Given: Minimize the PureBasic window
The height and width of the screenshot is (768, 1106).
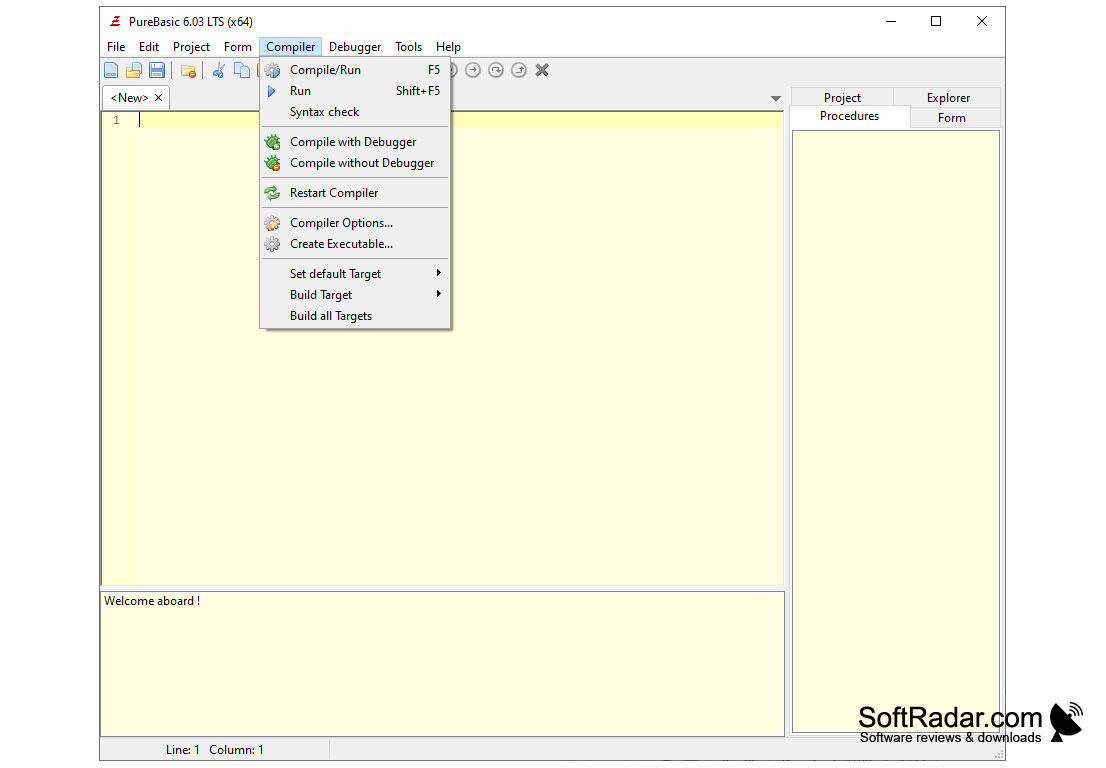Looking at the screenshot, I should [891, 21].
